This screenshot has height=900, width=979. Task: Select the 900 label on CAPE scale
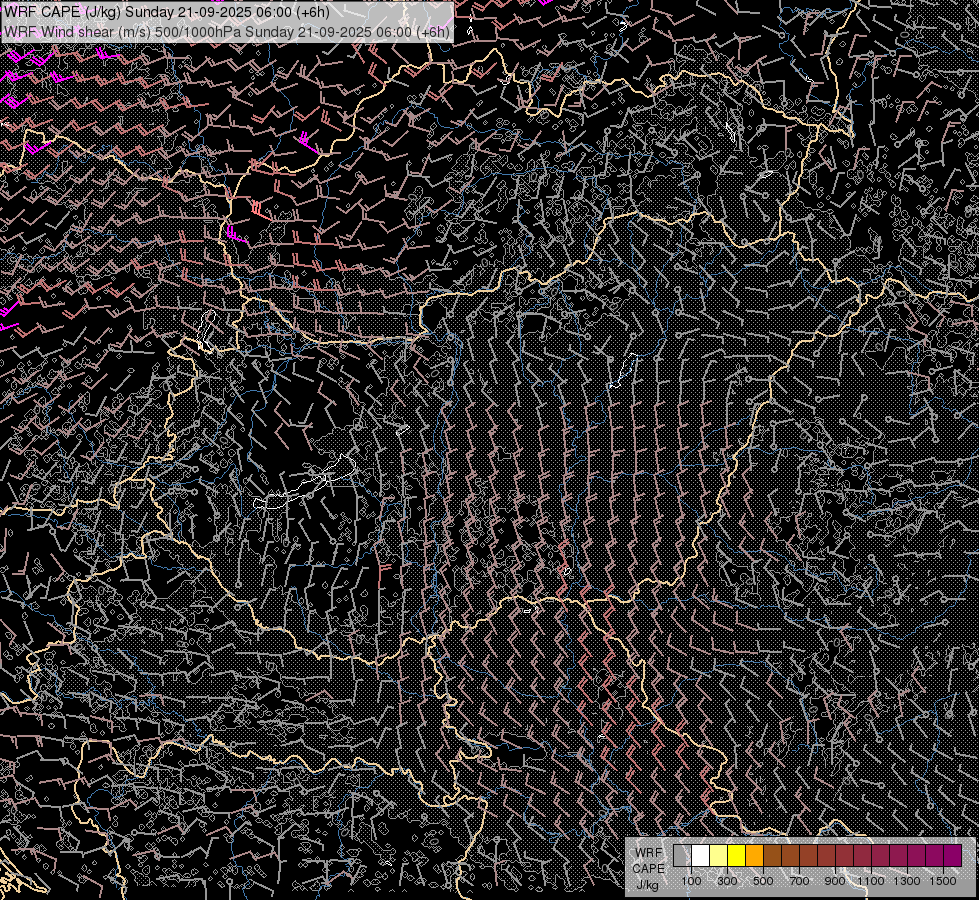tap(835, 881)
